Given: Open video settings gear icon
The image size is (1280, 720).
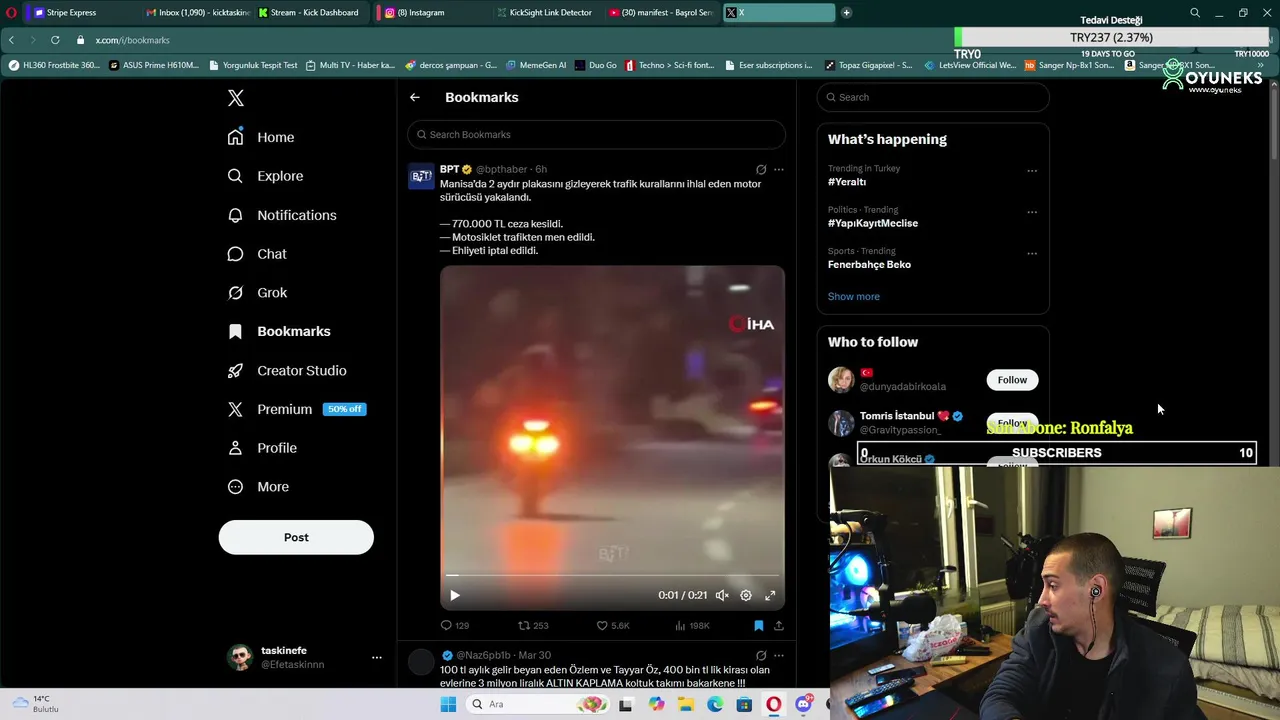Looking at the screenshot, I should [x=746, y=595].
